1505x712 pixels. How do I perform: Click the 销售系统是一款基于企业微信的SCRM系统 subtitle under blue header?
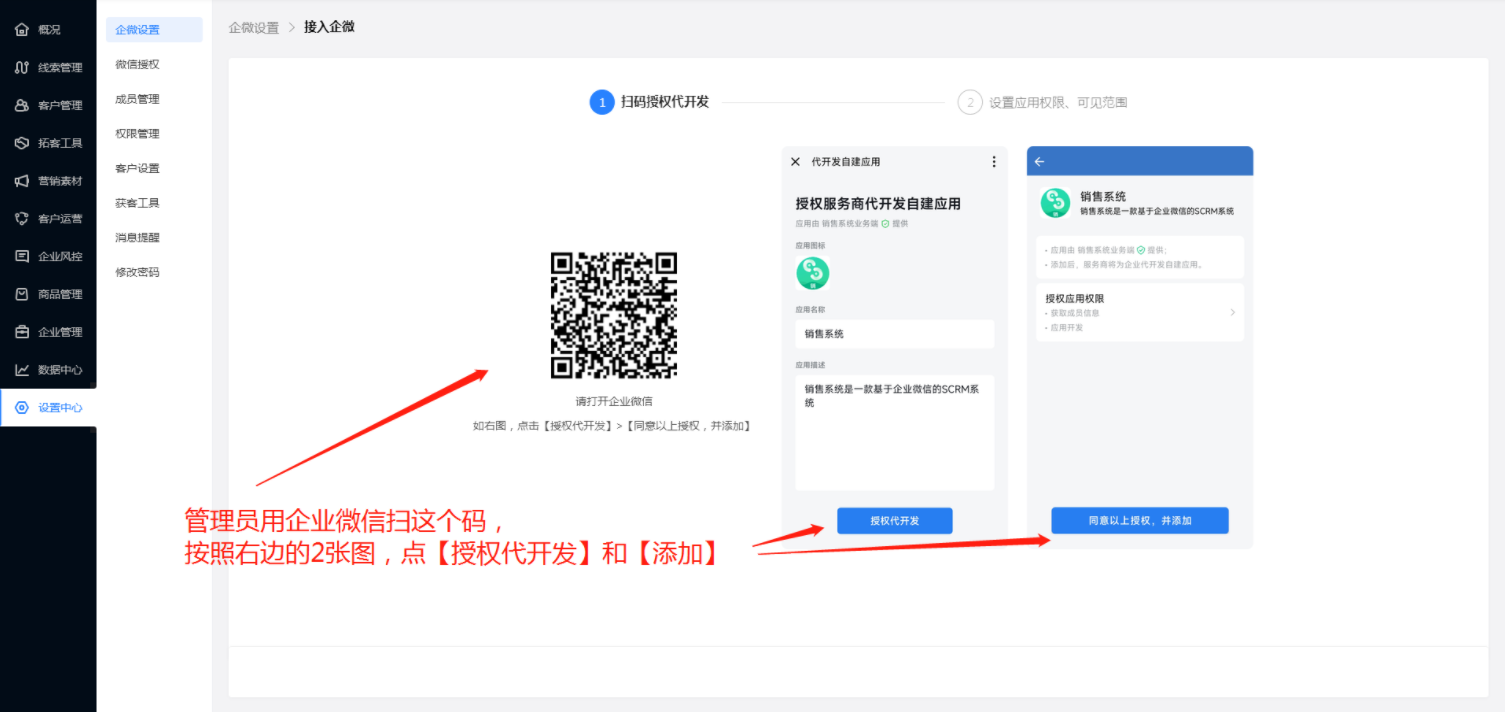pyautogui.click(x=1157, y=212)
